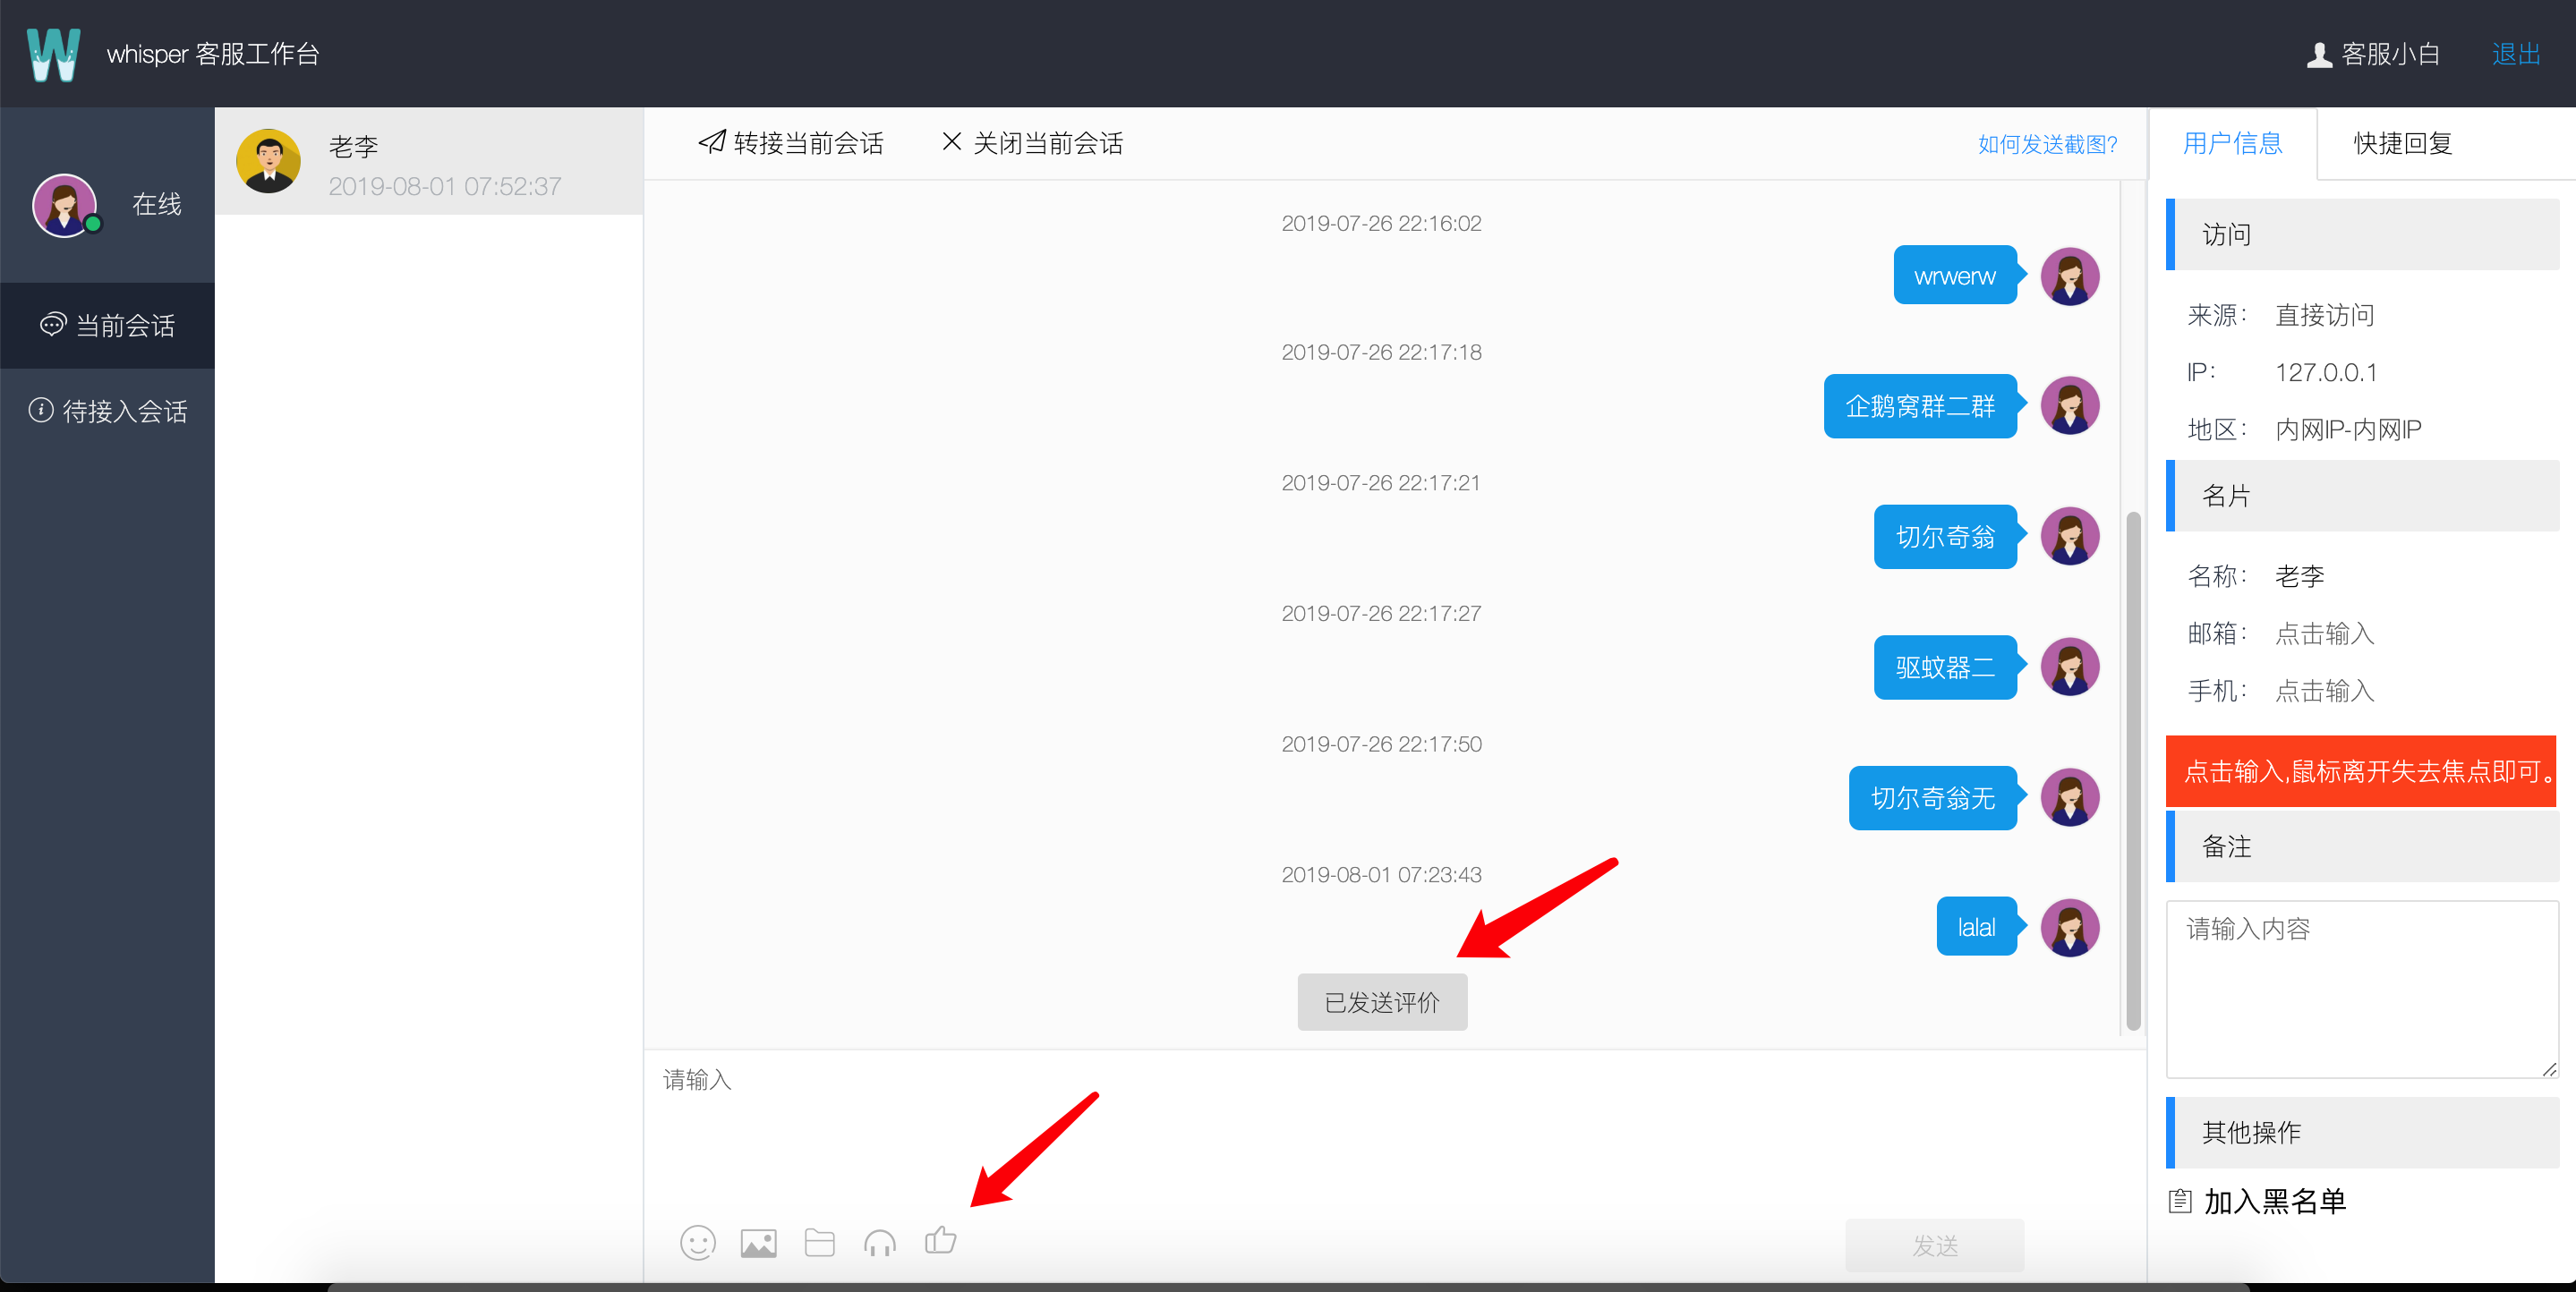Click the blacklist clipboard icon
The width and height of the screenshot is (2576, 1292).
tap(2180, 1201)
